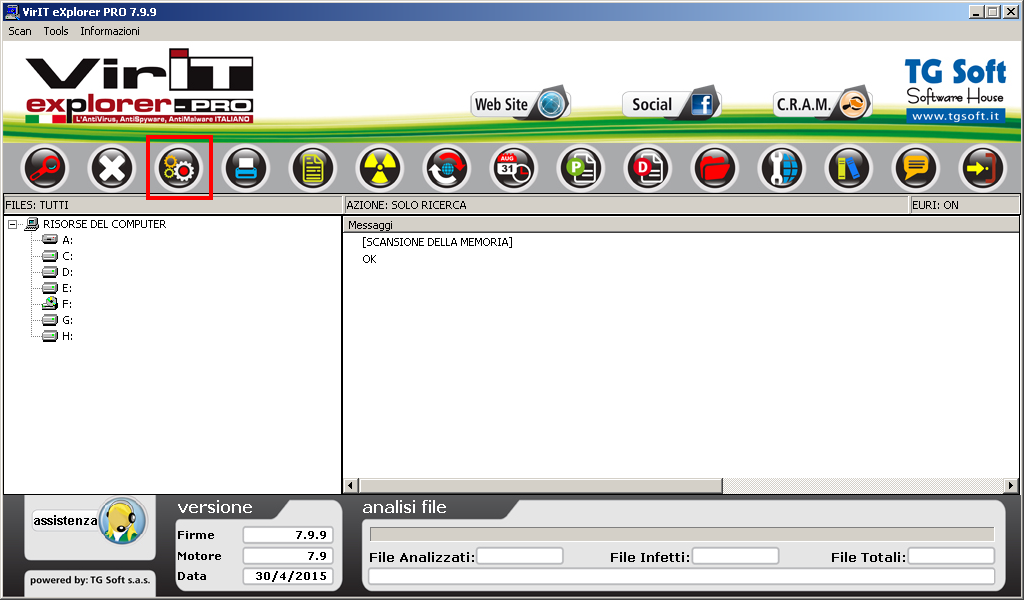The image size is (1024, 600).
Task: Click the Messaggi column header
Action: click(x=680, y=225)
